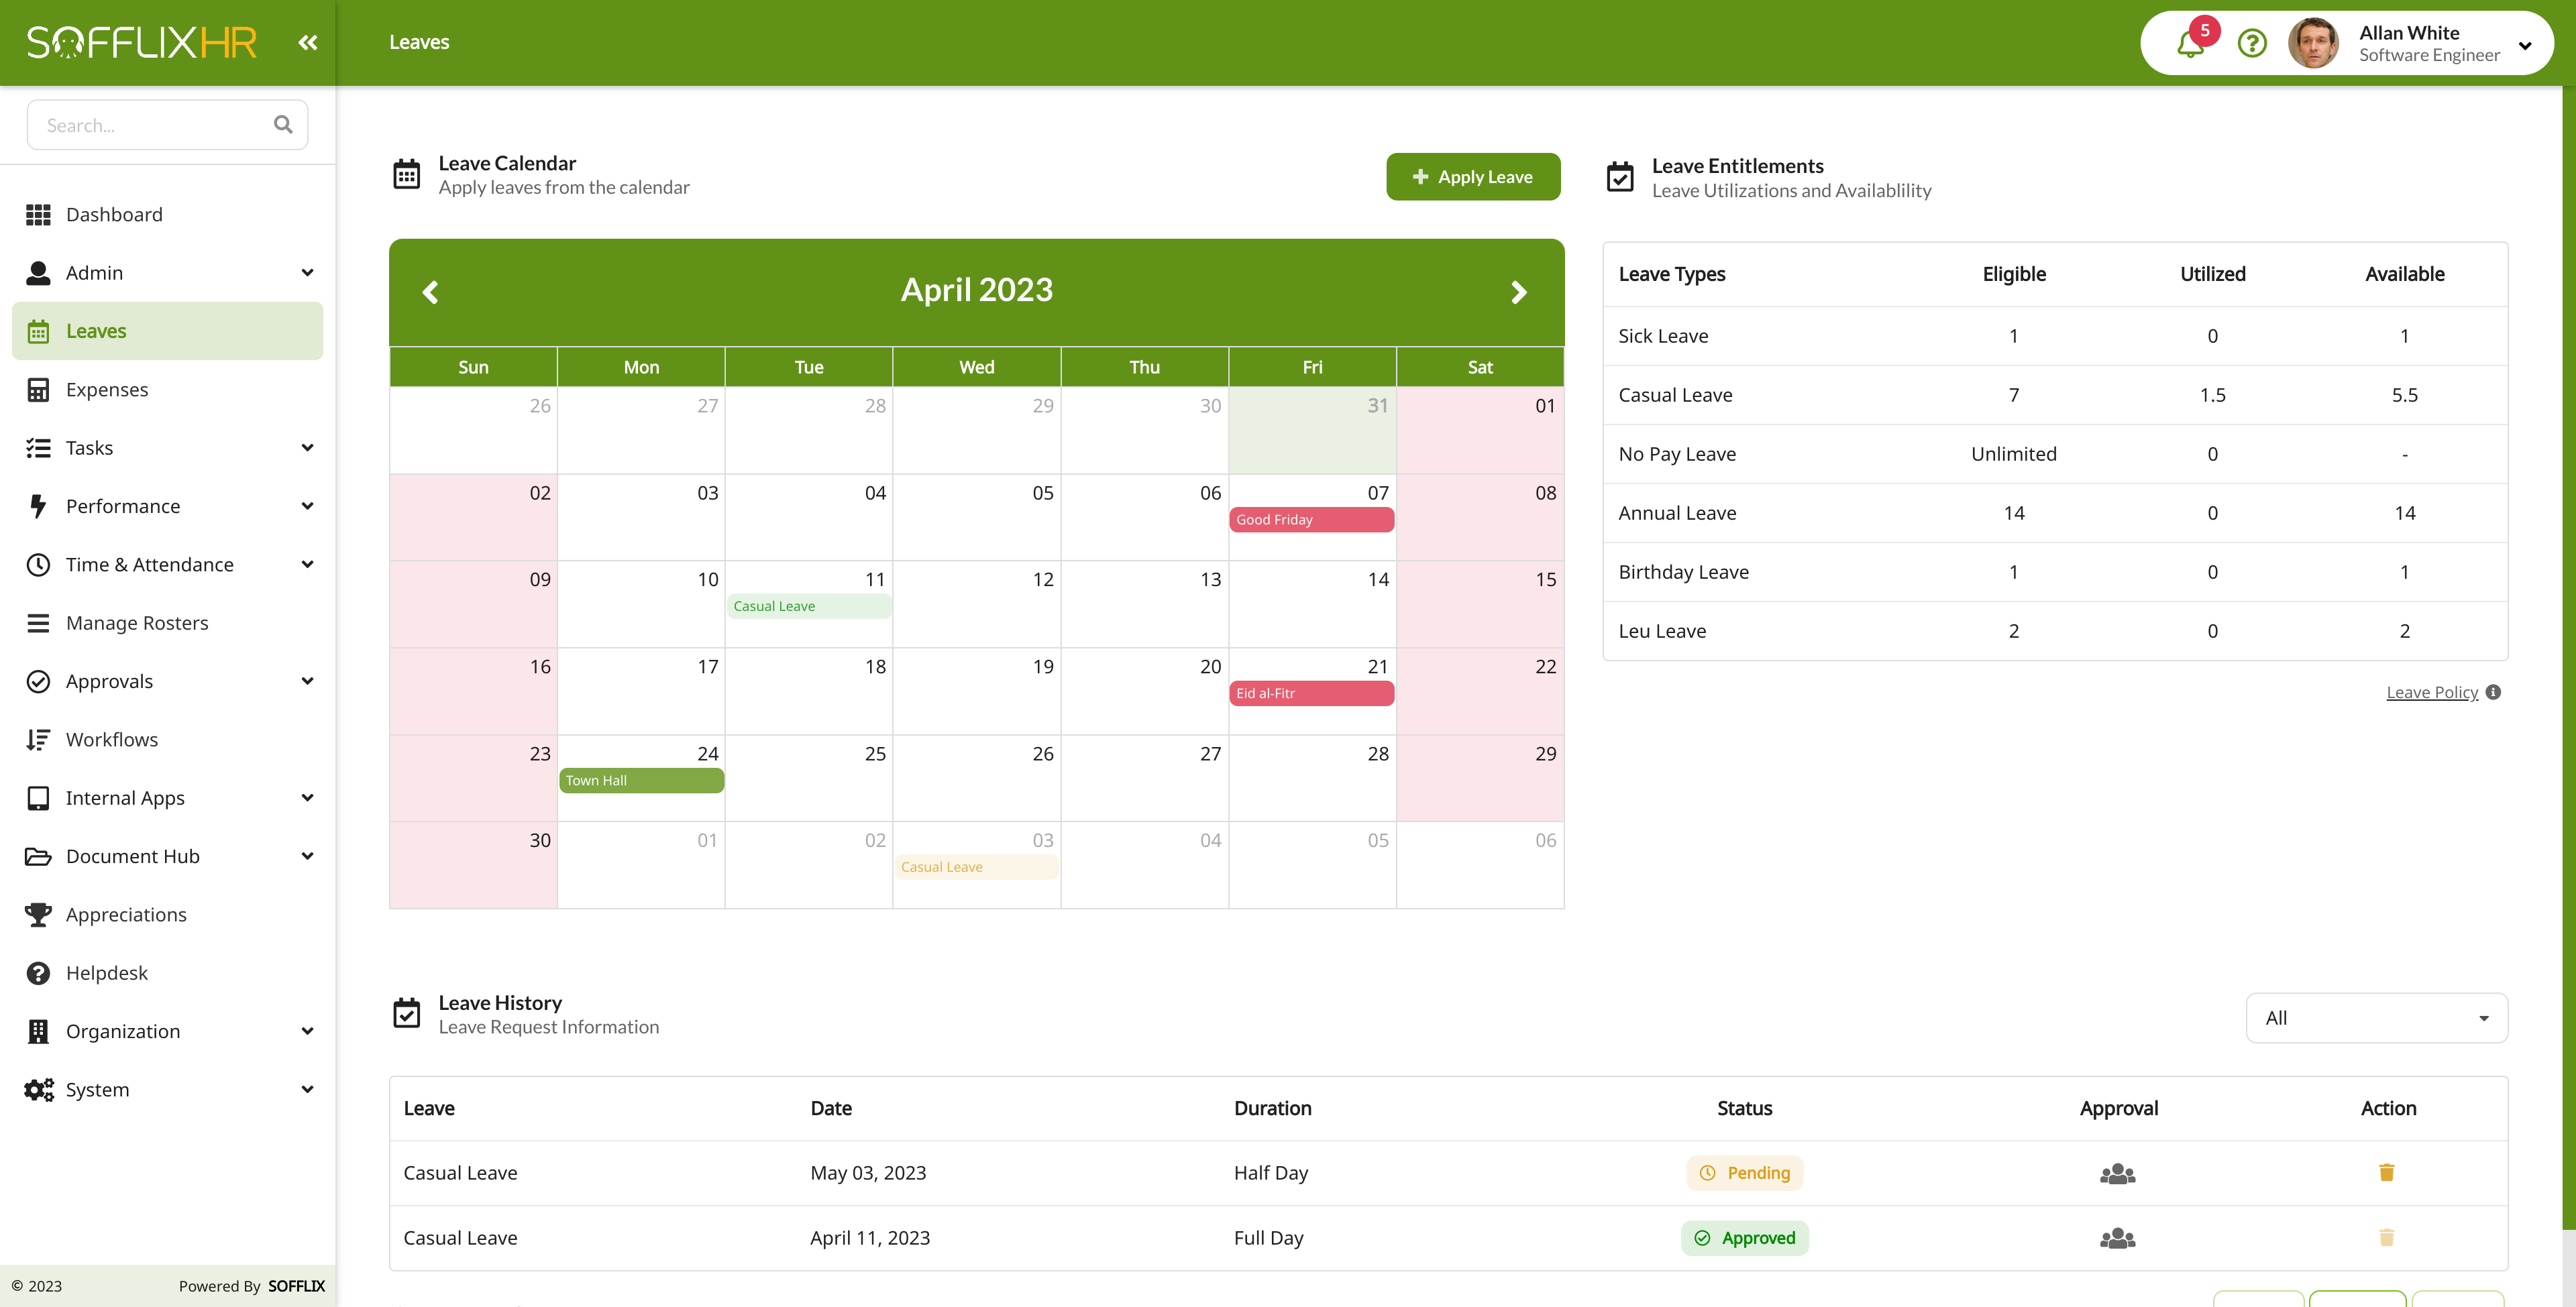
Task: Collapse the sidebar with double-chevron icon
Action: (x=307, y=42)
